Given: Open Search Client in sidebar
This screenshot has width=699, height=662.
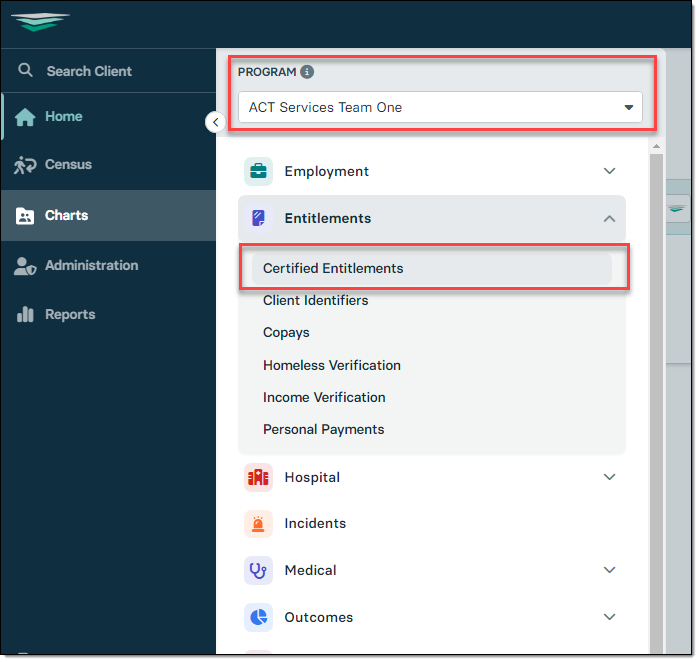Looking at the screenshot, I should (108, 71).
